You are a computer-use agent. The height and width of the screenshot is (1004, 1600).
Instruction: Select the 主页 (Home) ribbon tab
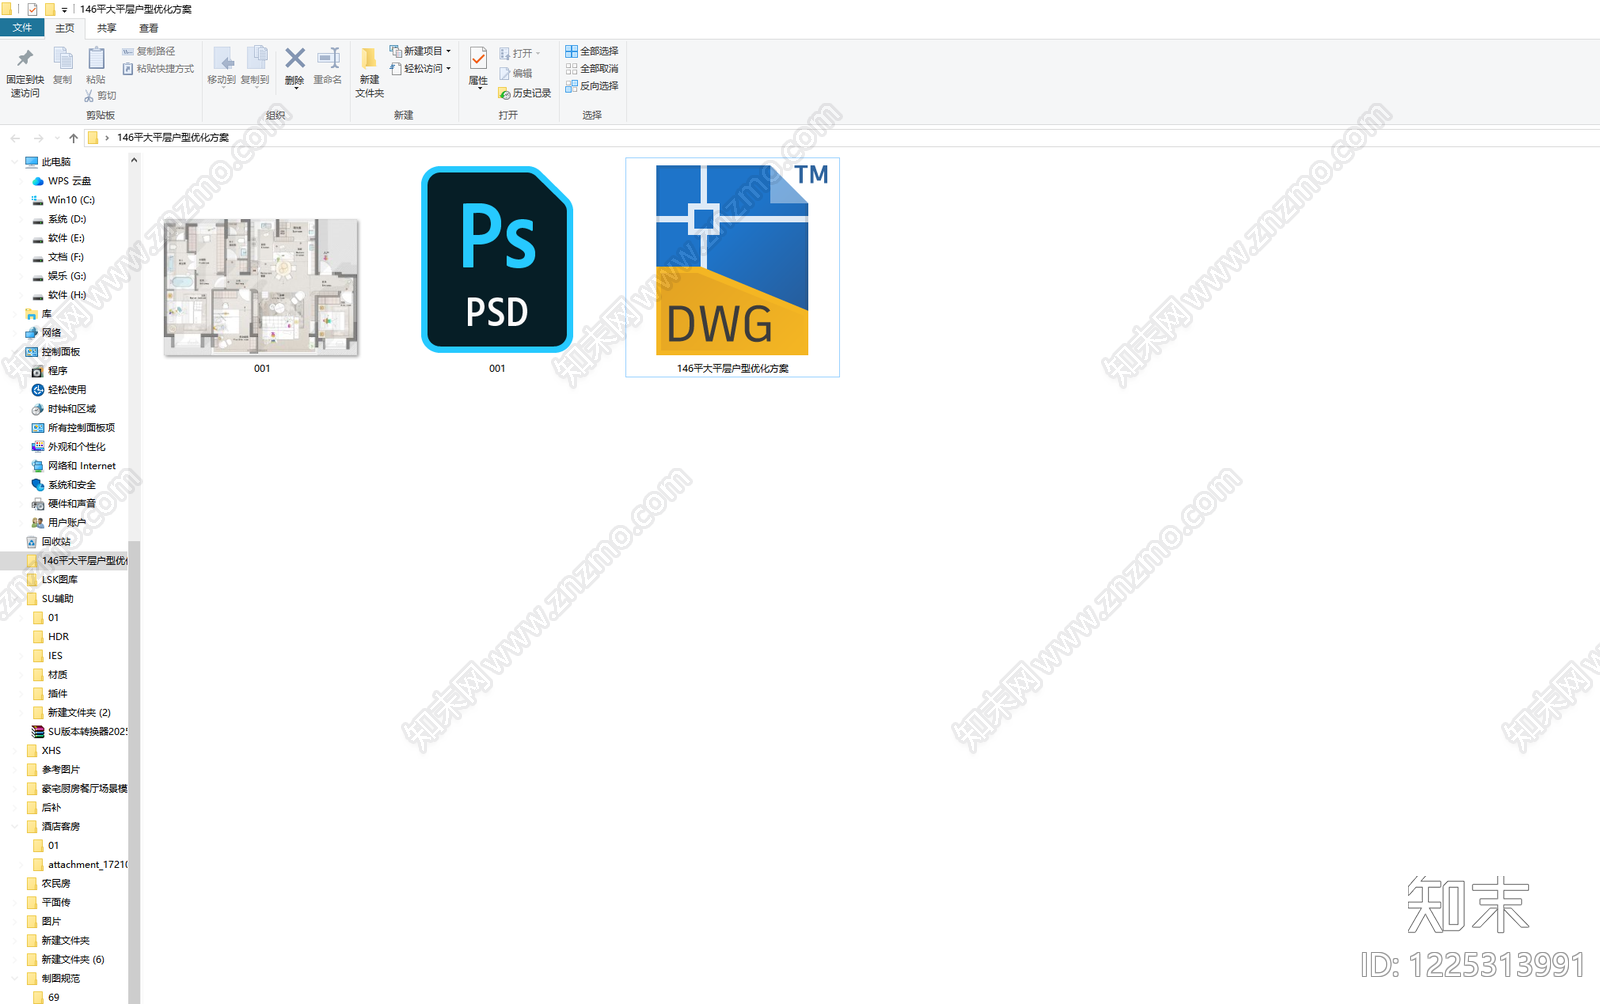click(65, 28)
